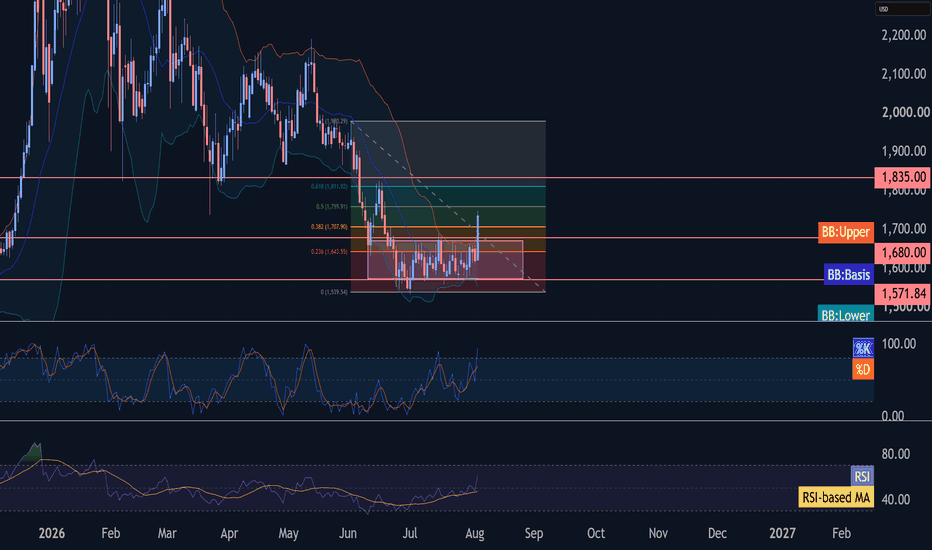Click the May label on time axis

[288, 533]
